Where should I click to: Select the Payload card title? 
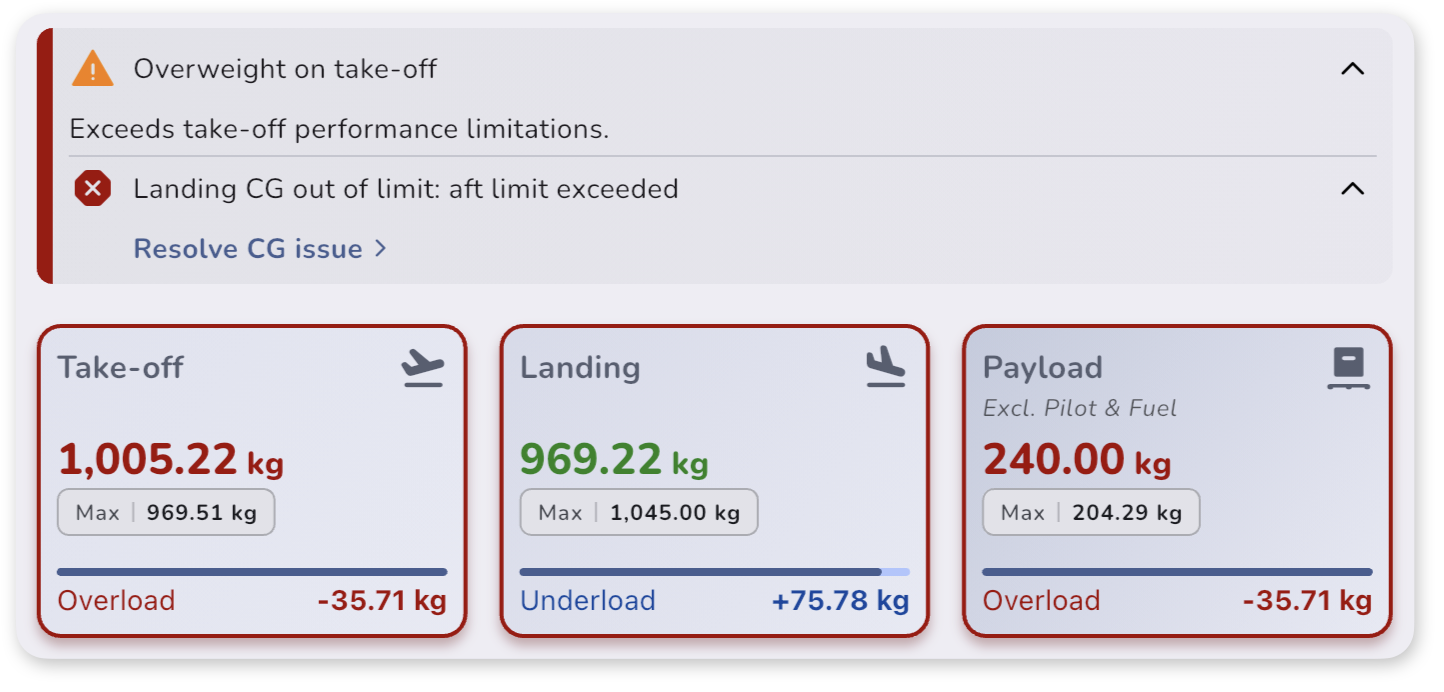click(x=1043, y=367)
